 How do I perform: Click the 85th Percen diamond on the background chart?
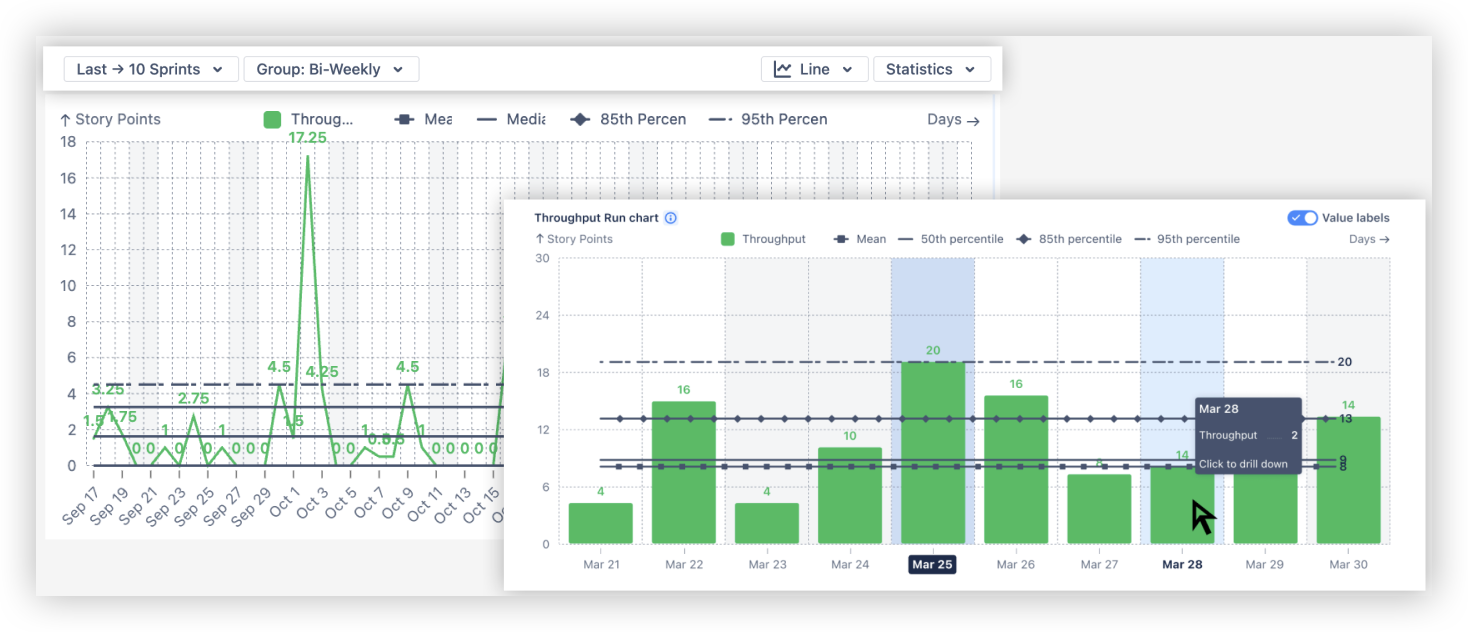(x=580, y=119)
